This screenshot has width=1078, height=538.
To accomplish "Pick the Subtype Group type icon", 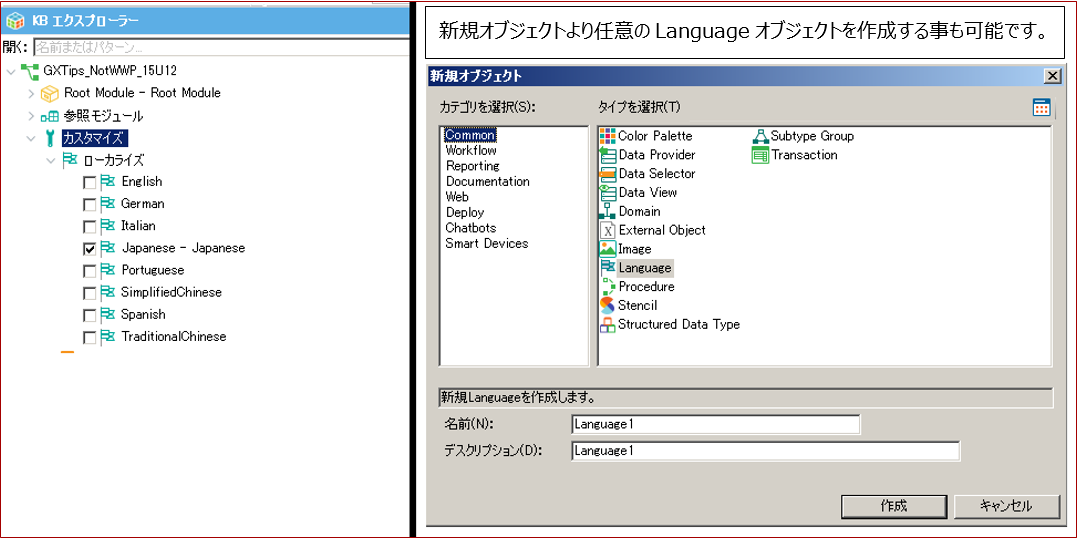I will 760,136.
